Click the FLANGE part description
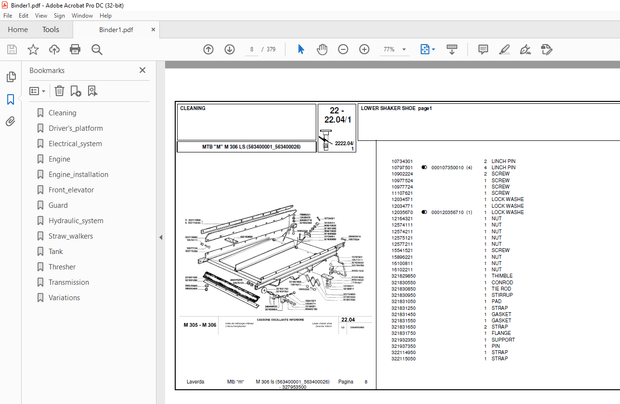The width and height of the screenshot is (620, 404). pos(501,333)
